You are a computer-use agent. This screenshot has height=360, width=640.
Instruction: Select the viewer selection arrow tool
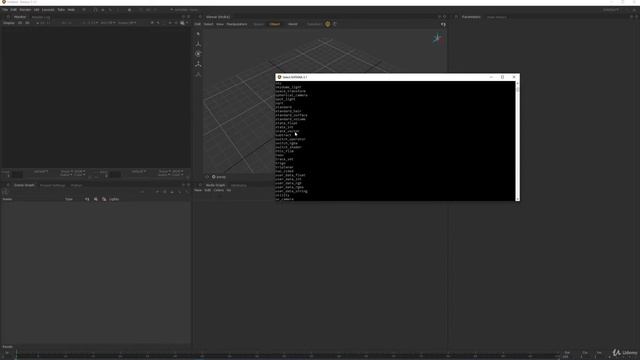(198, 34)
